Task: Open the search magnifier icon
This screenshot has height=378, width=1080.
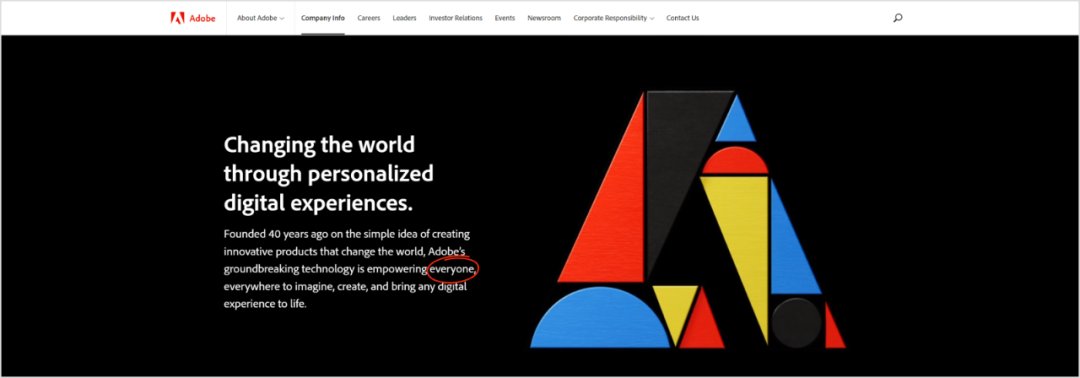Action: (x=897, y=18)
